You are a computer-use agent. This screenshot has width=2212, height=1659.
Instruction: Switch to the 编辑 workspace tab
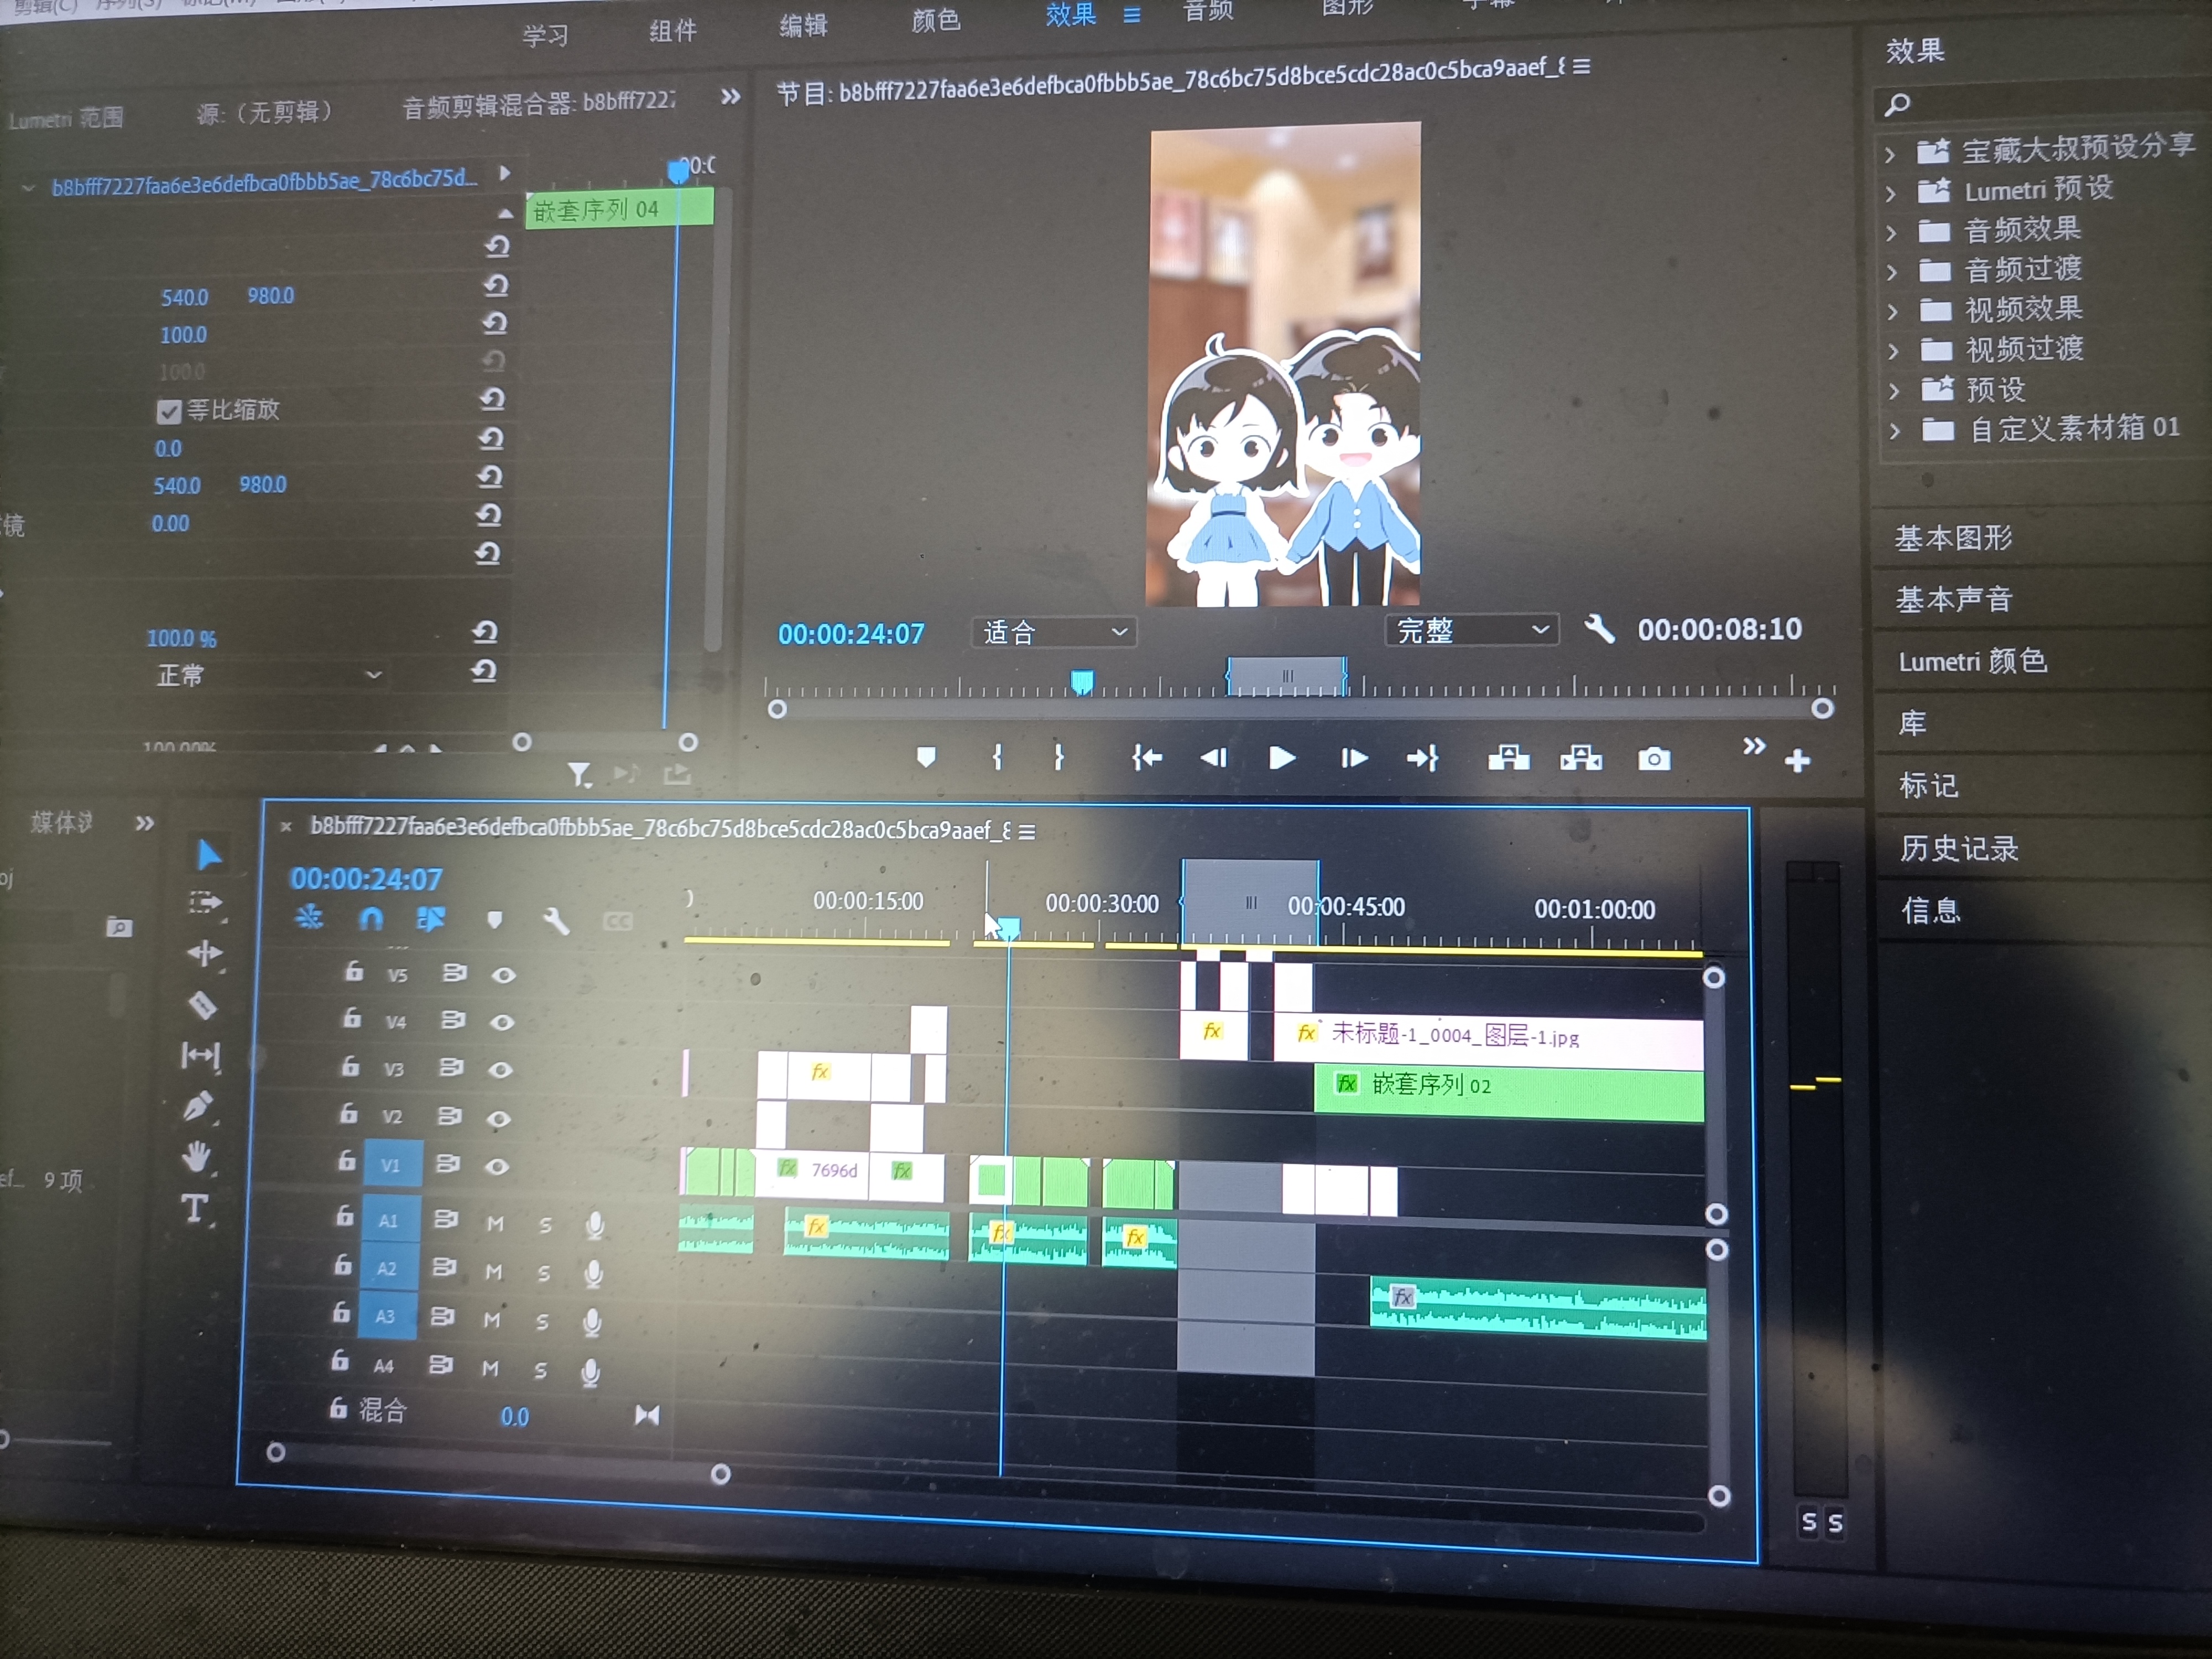click(804, 26)
